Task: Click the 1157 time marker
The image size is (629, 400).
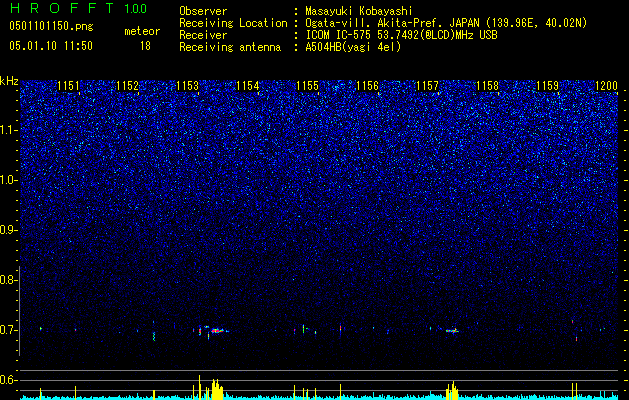Action: tap(428, 86)
